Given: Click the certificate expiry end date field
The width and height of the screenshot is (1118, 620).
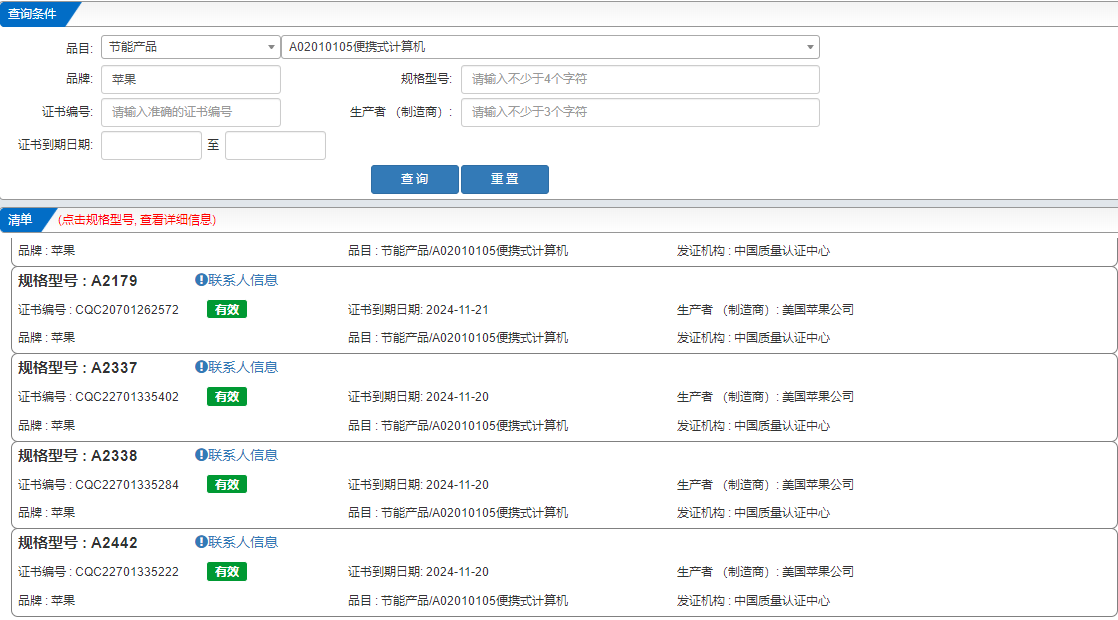Looking at the screenshot, I should click(275, 145).
